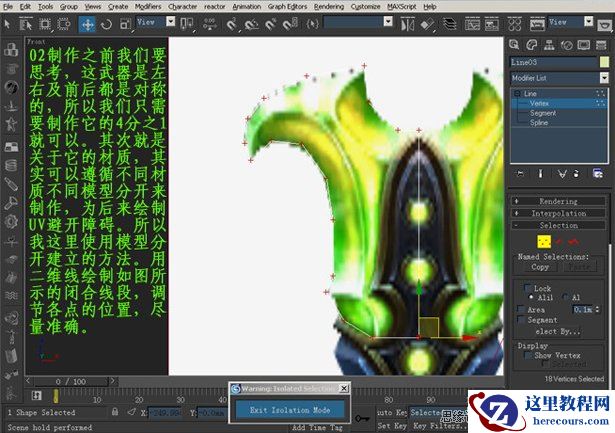
Task: Open render type View dropdown
Action: pos(588,22)
